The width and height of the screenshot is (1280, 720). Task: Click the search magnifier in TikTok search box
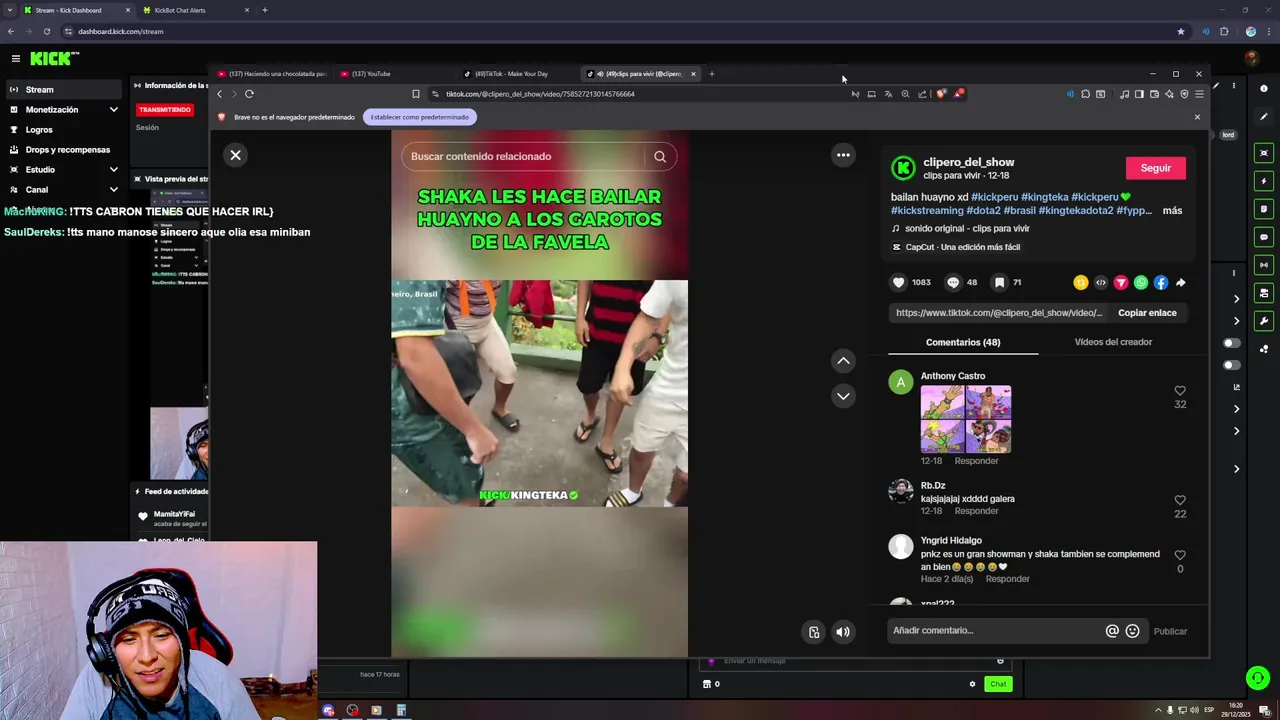click(x=660, y=156)
